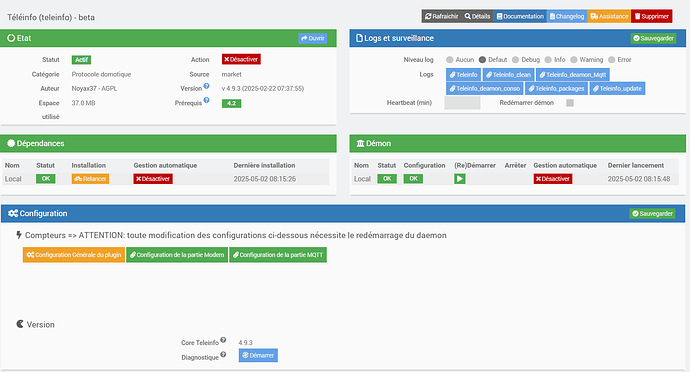Click the Dépendances header icon
The width and height of the screenshot is (690, 372).
pyautogui.click(x=11, y=143)
